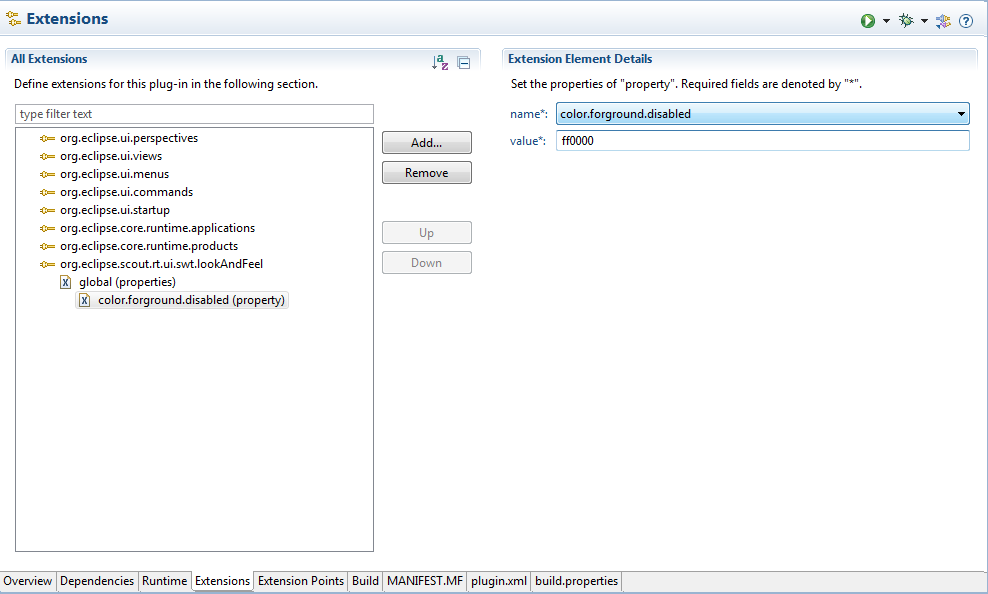The image size is (988, 594).
Task: Click the org.eclipse.ui.perspectives extension icon
Action: coord(47,139)
